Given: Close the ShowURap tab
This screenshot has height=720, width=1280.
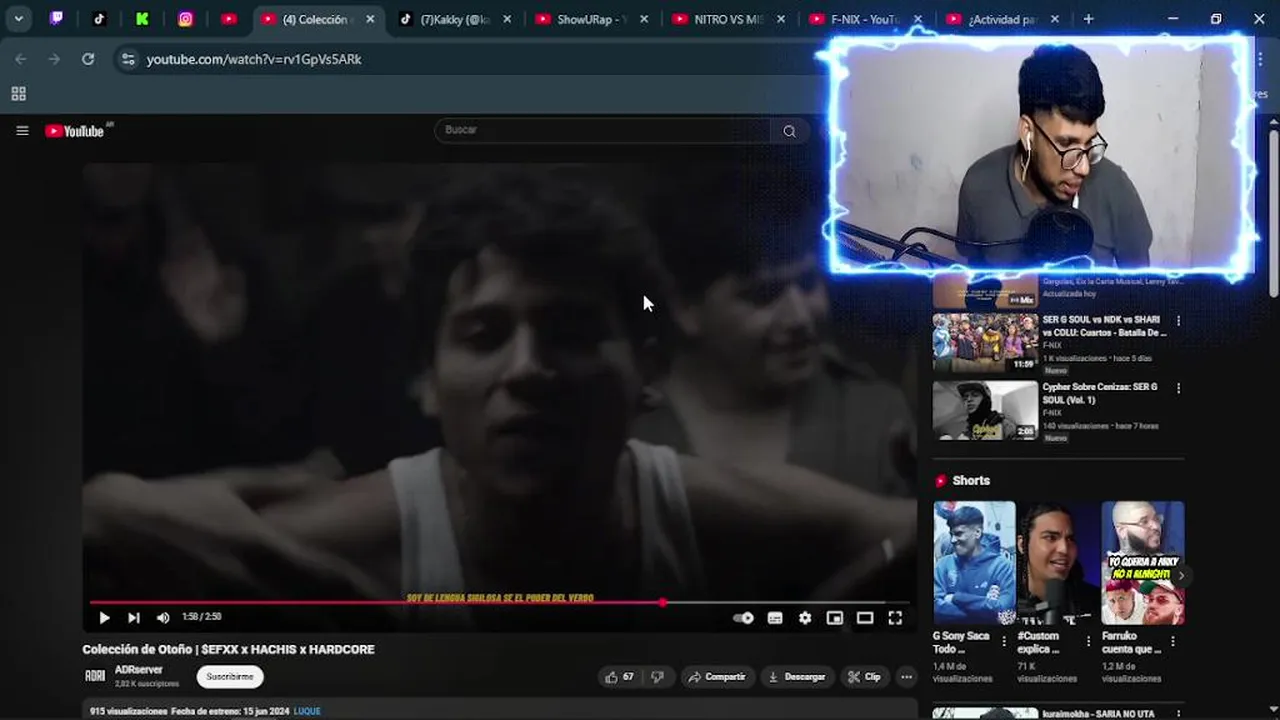Looking at the screenshot, I should pyautogui.click(x=644, y=19).
